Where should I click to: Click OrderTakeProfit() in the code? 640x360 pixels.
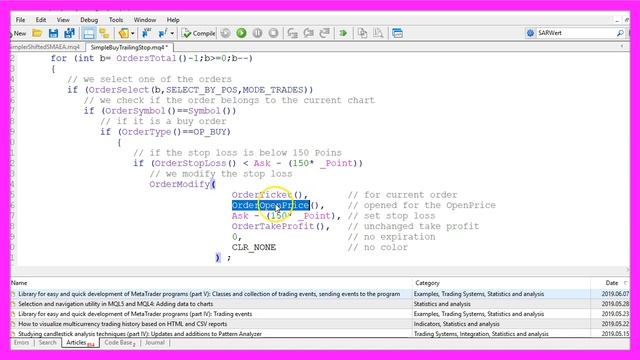point(280,227)
